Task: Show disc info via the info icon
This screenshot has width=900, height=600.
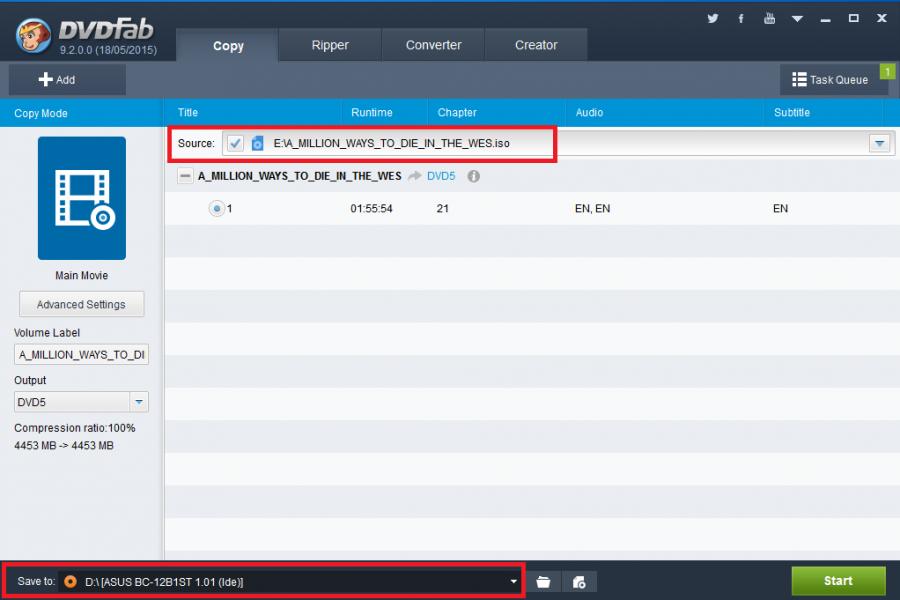Action: pos(474,176)
